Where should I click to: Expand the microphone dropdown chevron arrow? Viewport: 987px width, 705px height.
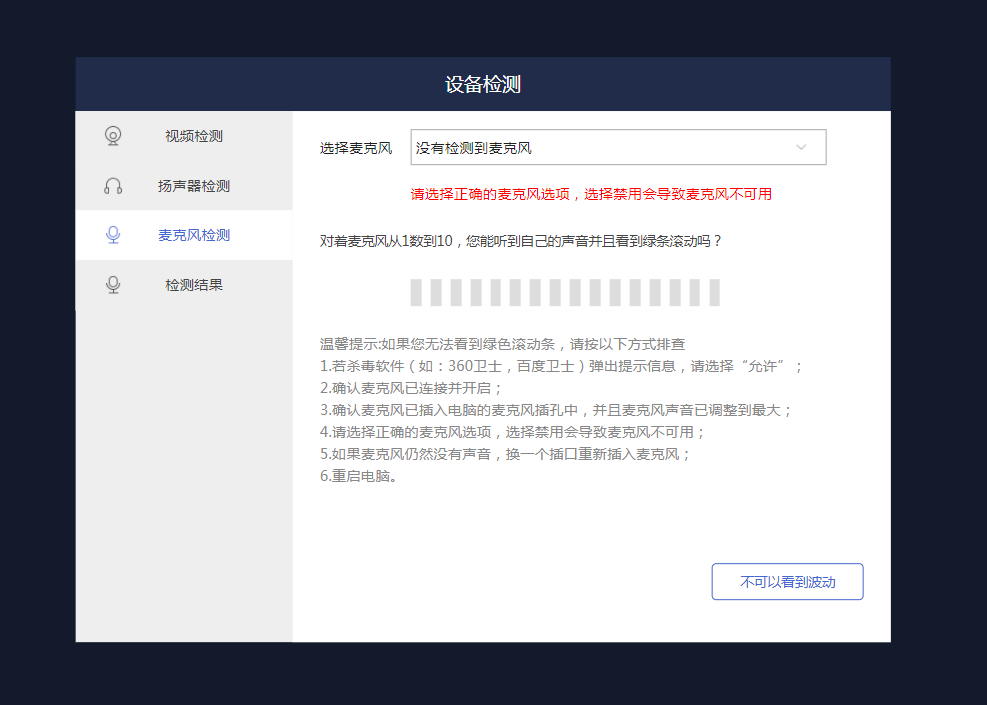click(x=801, y=148)
